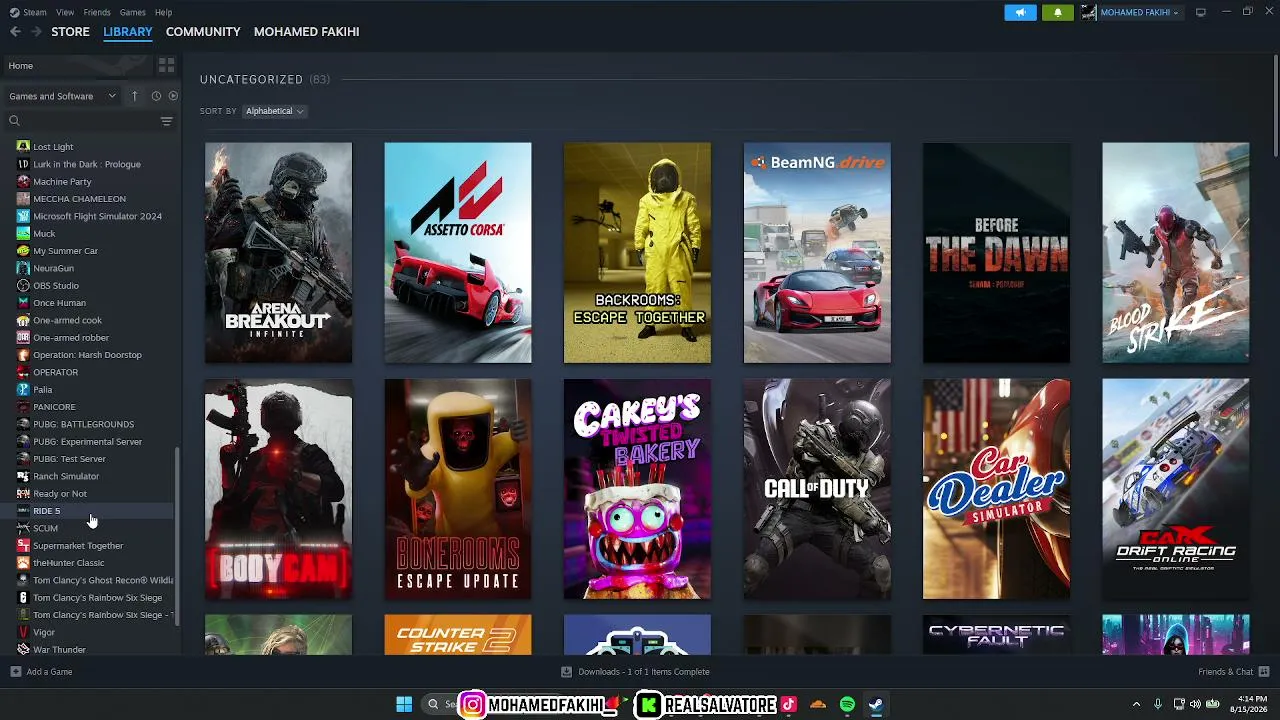1280x720 pixels.
Task: Click the microphone system tray icon
Action: [1158, 705]
